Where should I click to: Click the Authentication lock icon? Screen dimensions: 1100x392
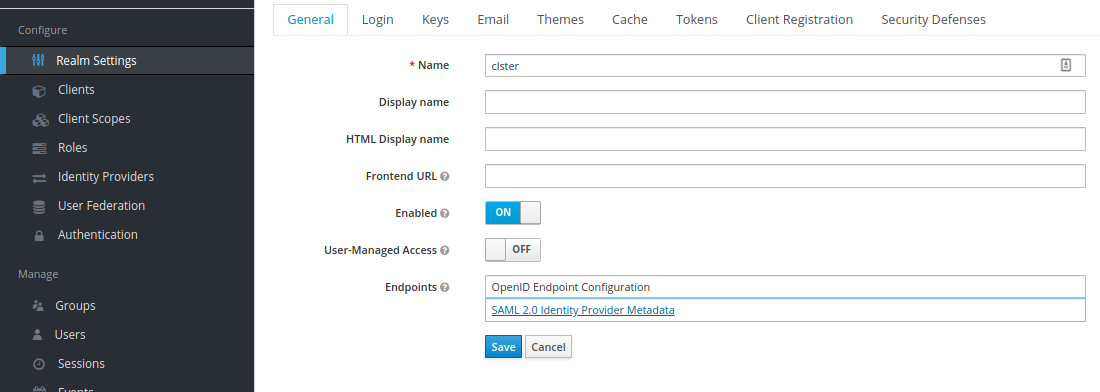coord(39,236)
